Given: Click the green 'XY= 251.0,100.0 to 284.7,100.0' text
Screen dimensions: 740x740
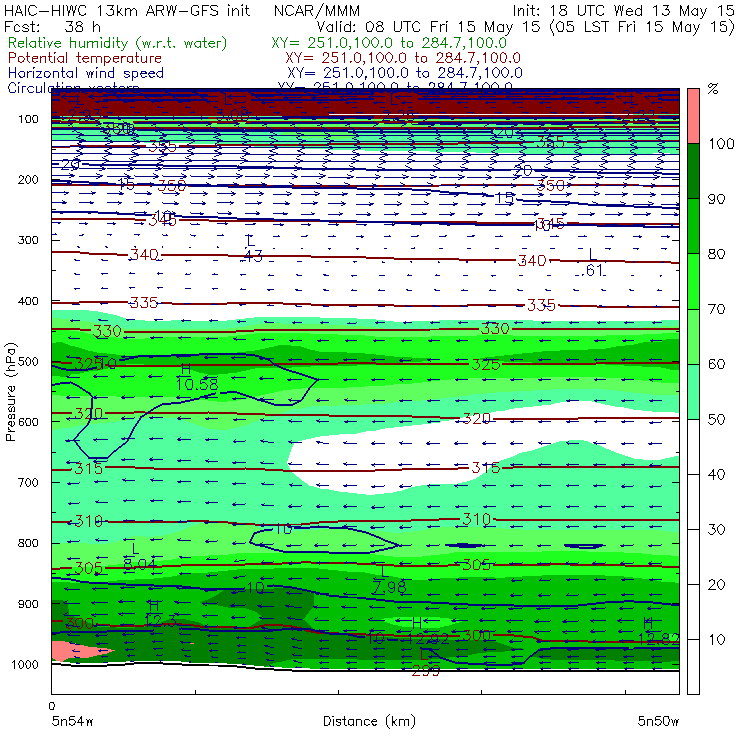Looking at the screenshot, I should [x=389, y=43].
